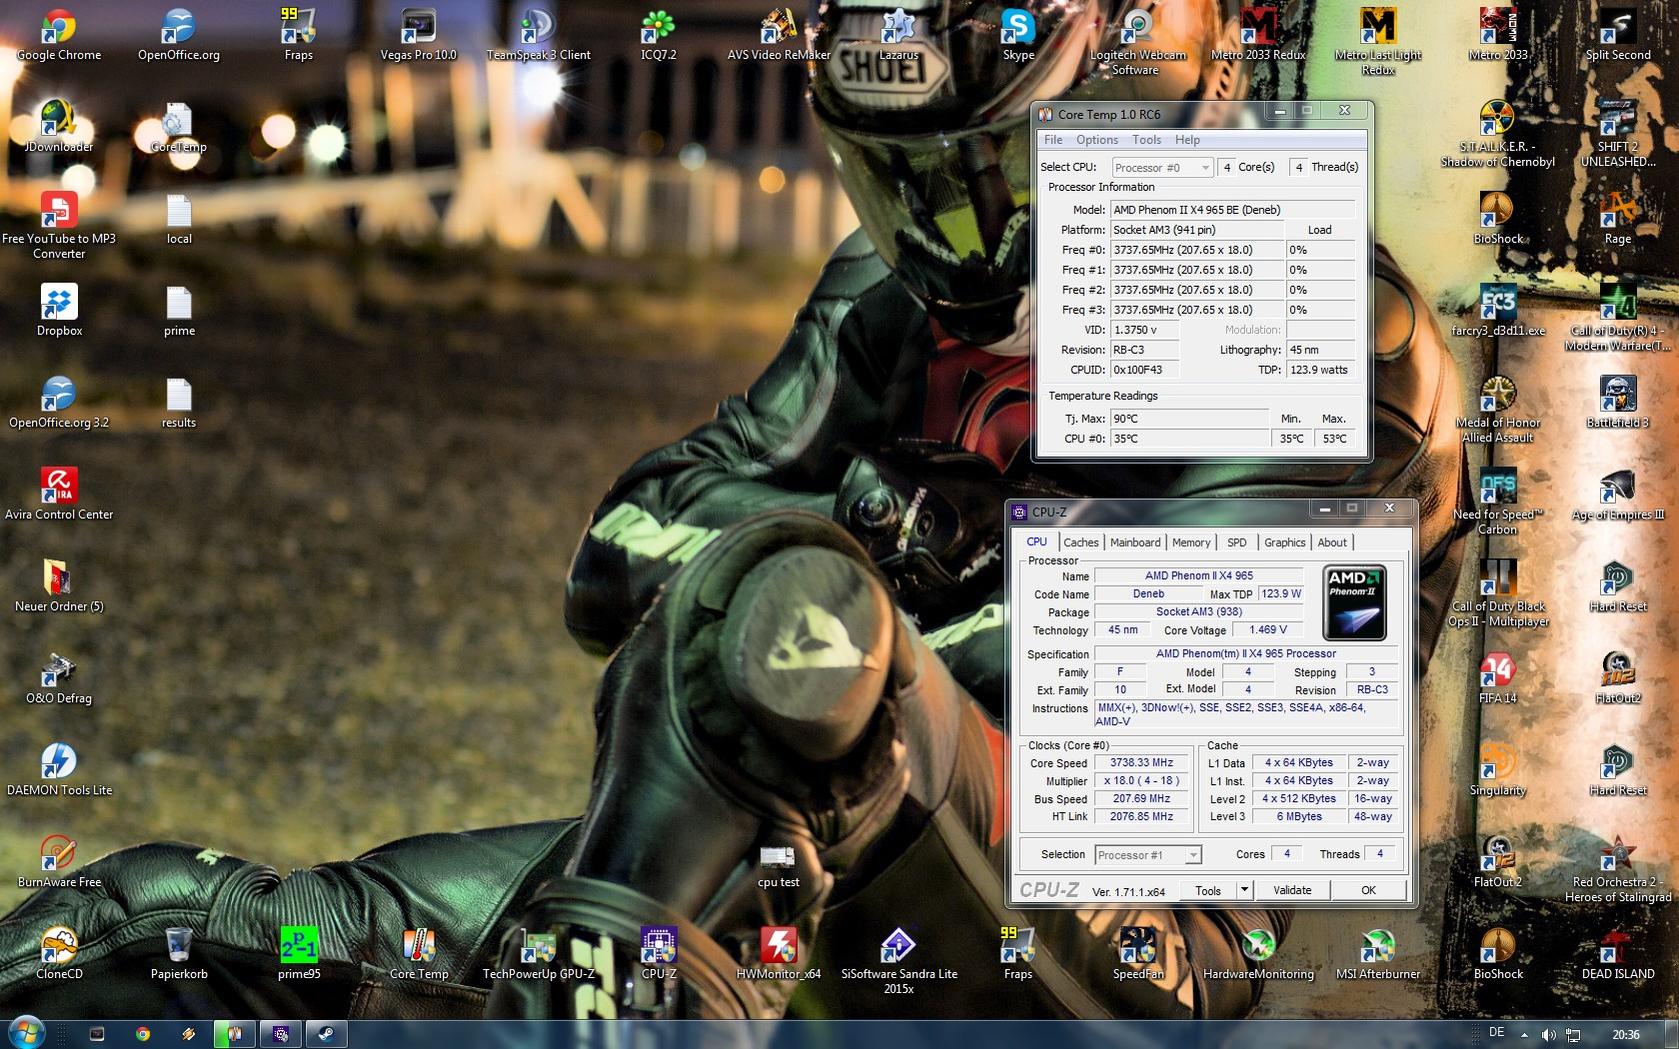Launch Vegas Pro 10.0 from the desktop

[x=418, y=35]
